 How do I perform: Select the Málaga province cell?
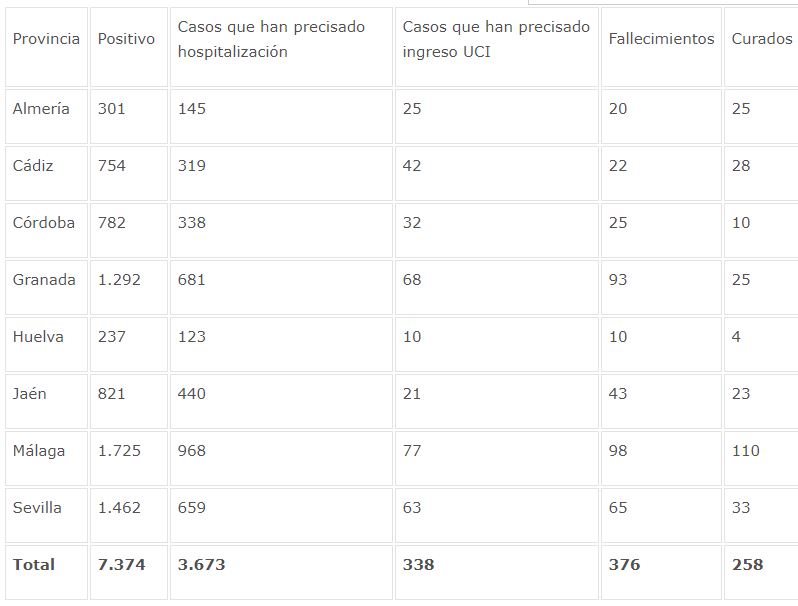(x=39, y=451)
